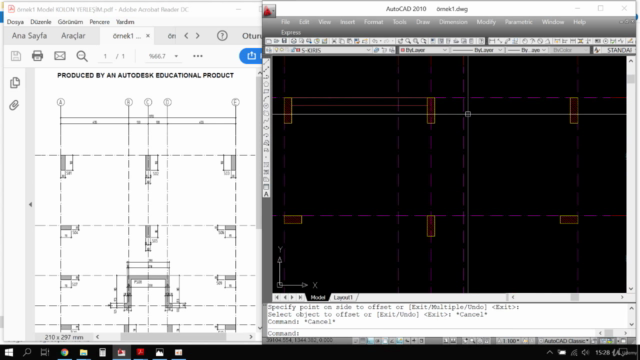The height and width of the screenshot is (360, 640).
Task: Click the blue share button in Acrobat
Action: coord(251,56)
